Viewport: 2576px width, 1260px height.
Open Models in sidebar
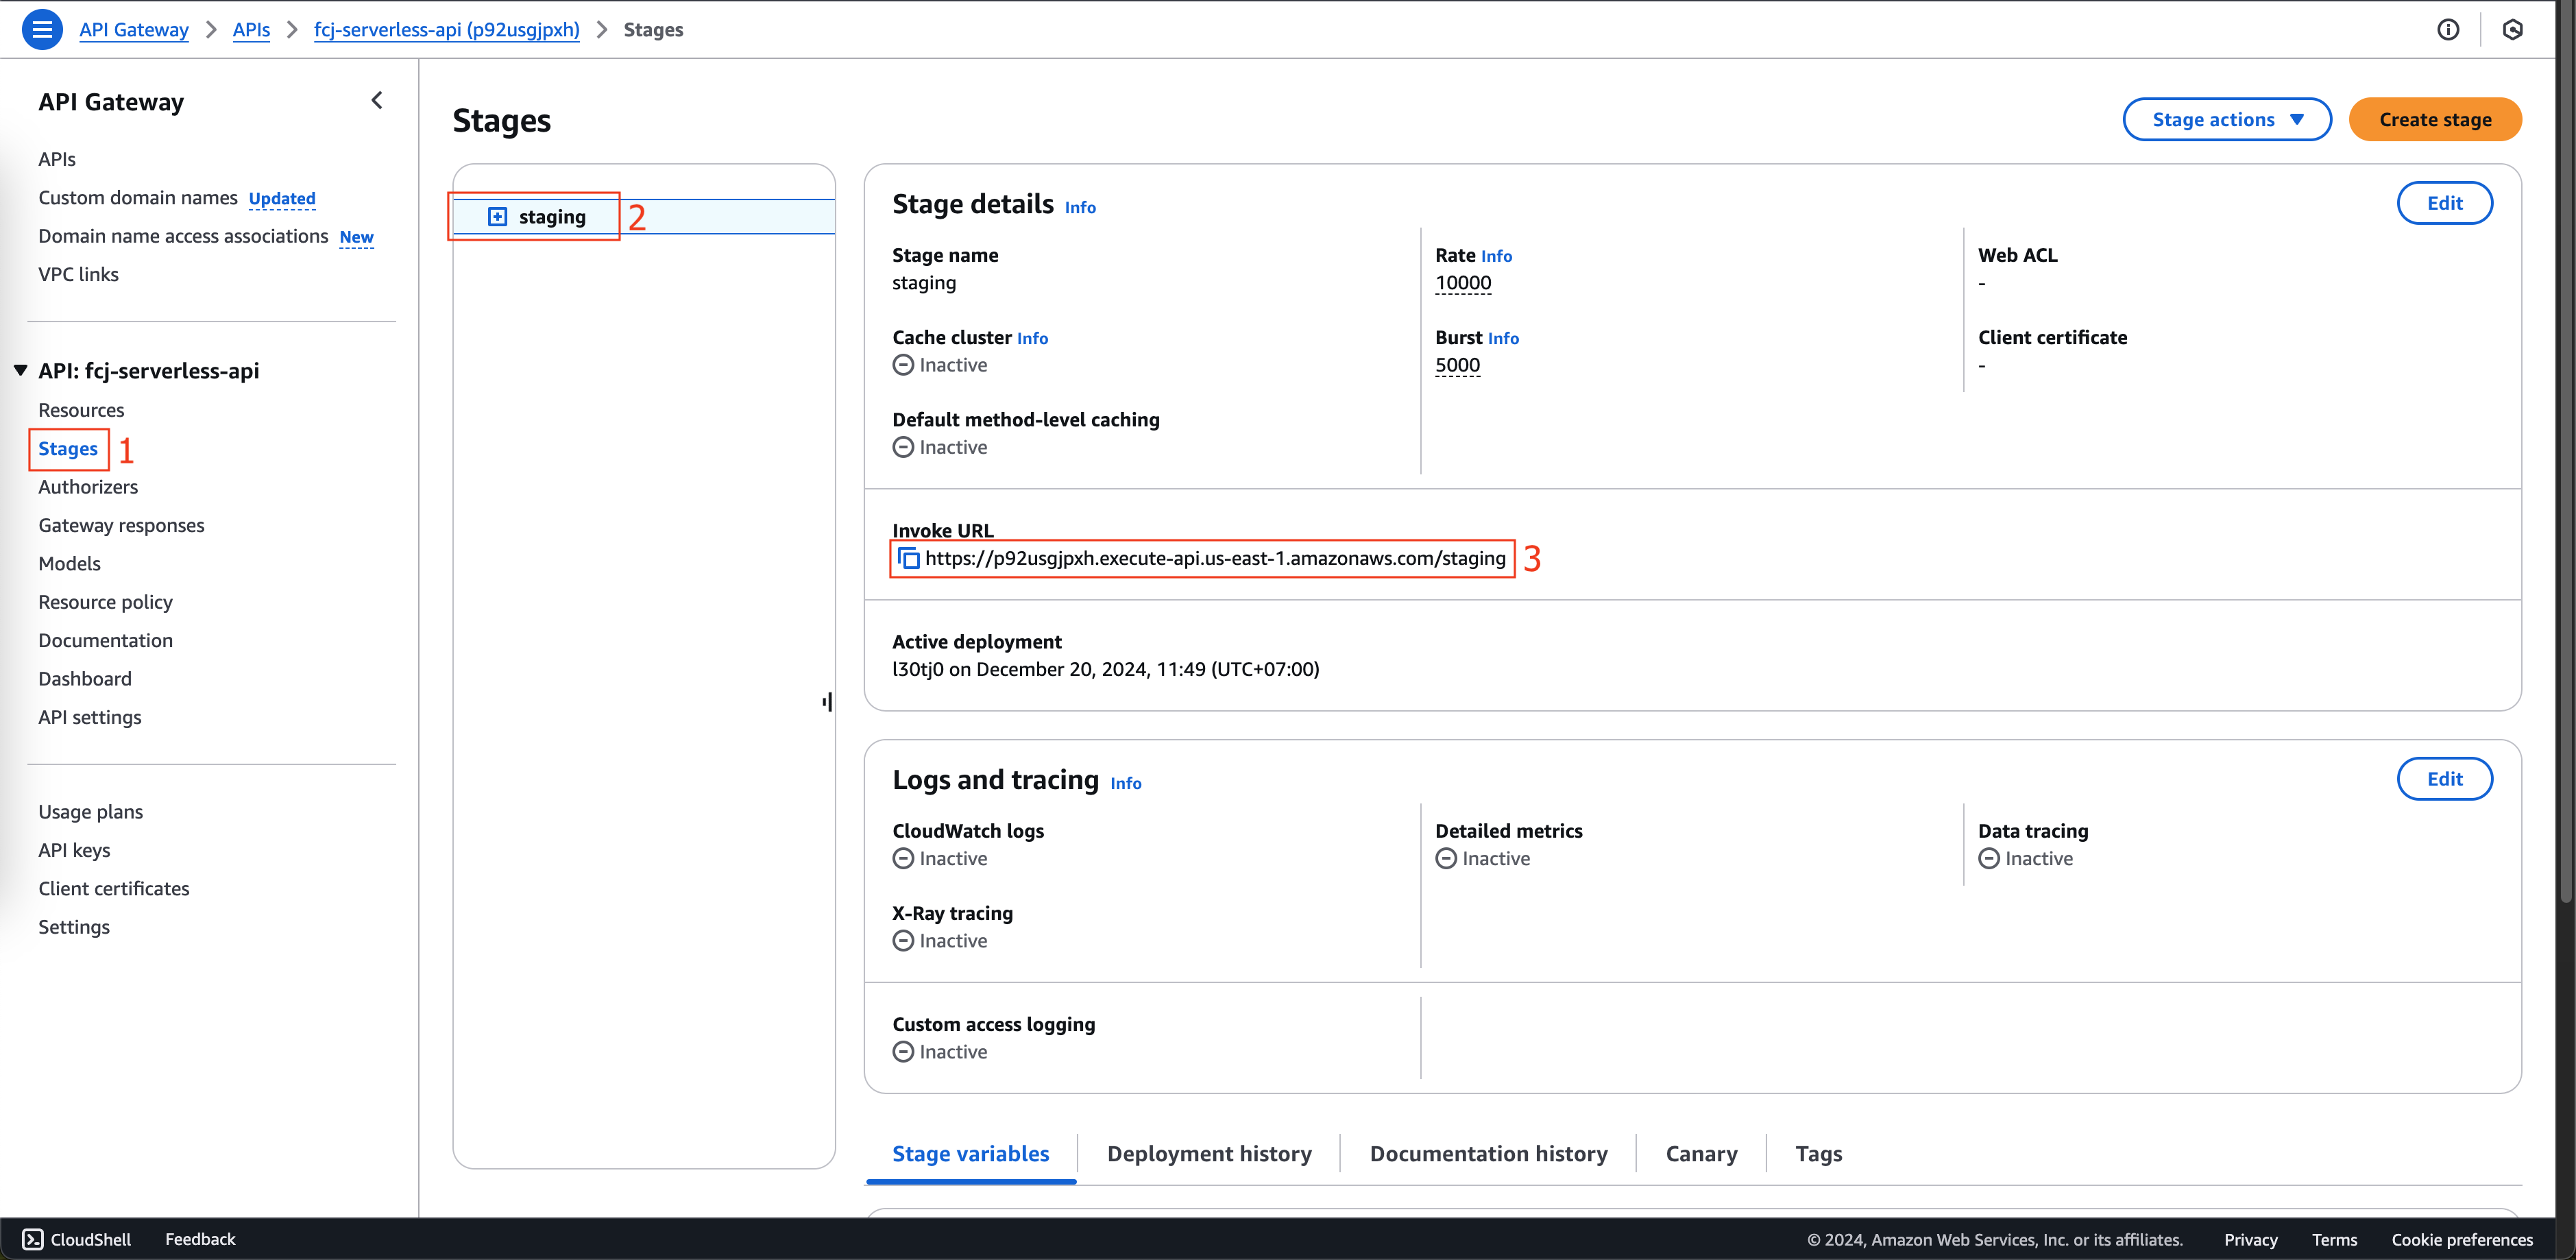pos(69,564)
